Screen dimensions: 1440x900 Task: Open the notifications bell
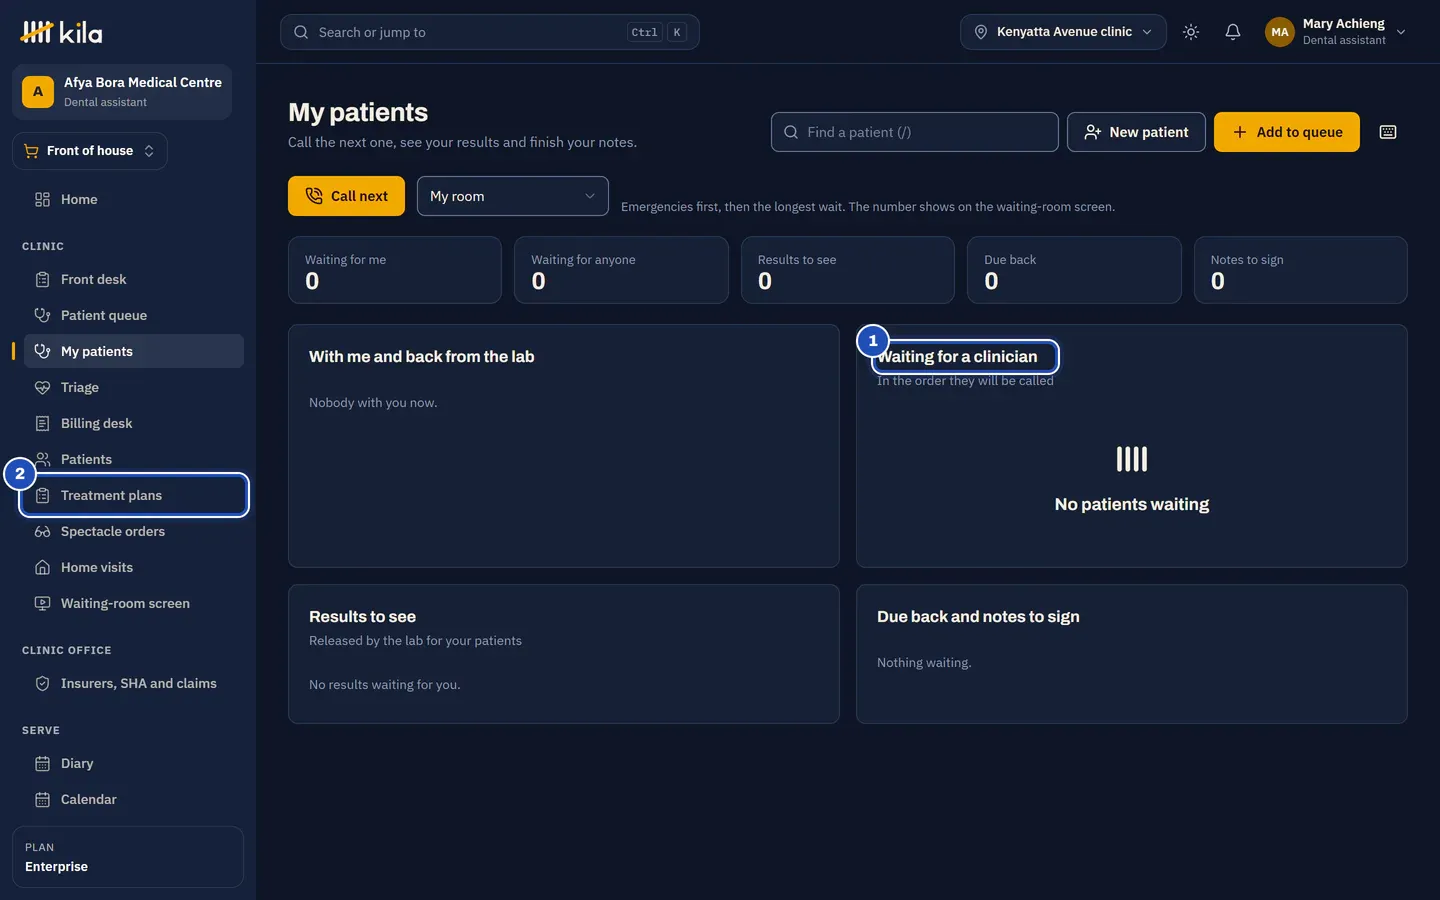point(1233,32)
